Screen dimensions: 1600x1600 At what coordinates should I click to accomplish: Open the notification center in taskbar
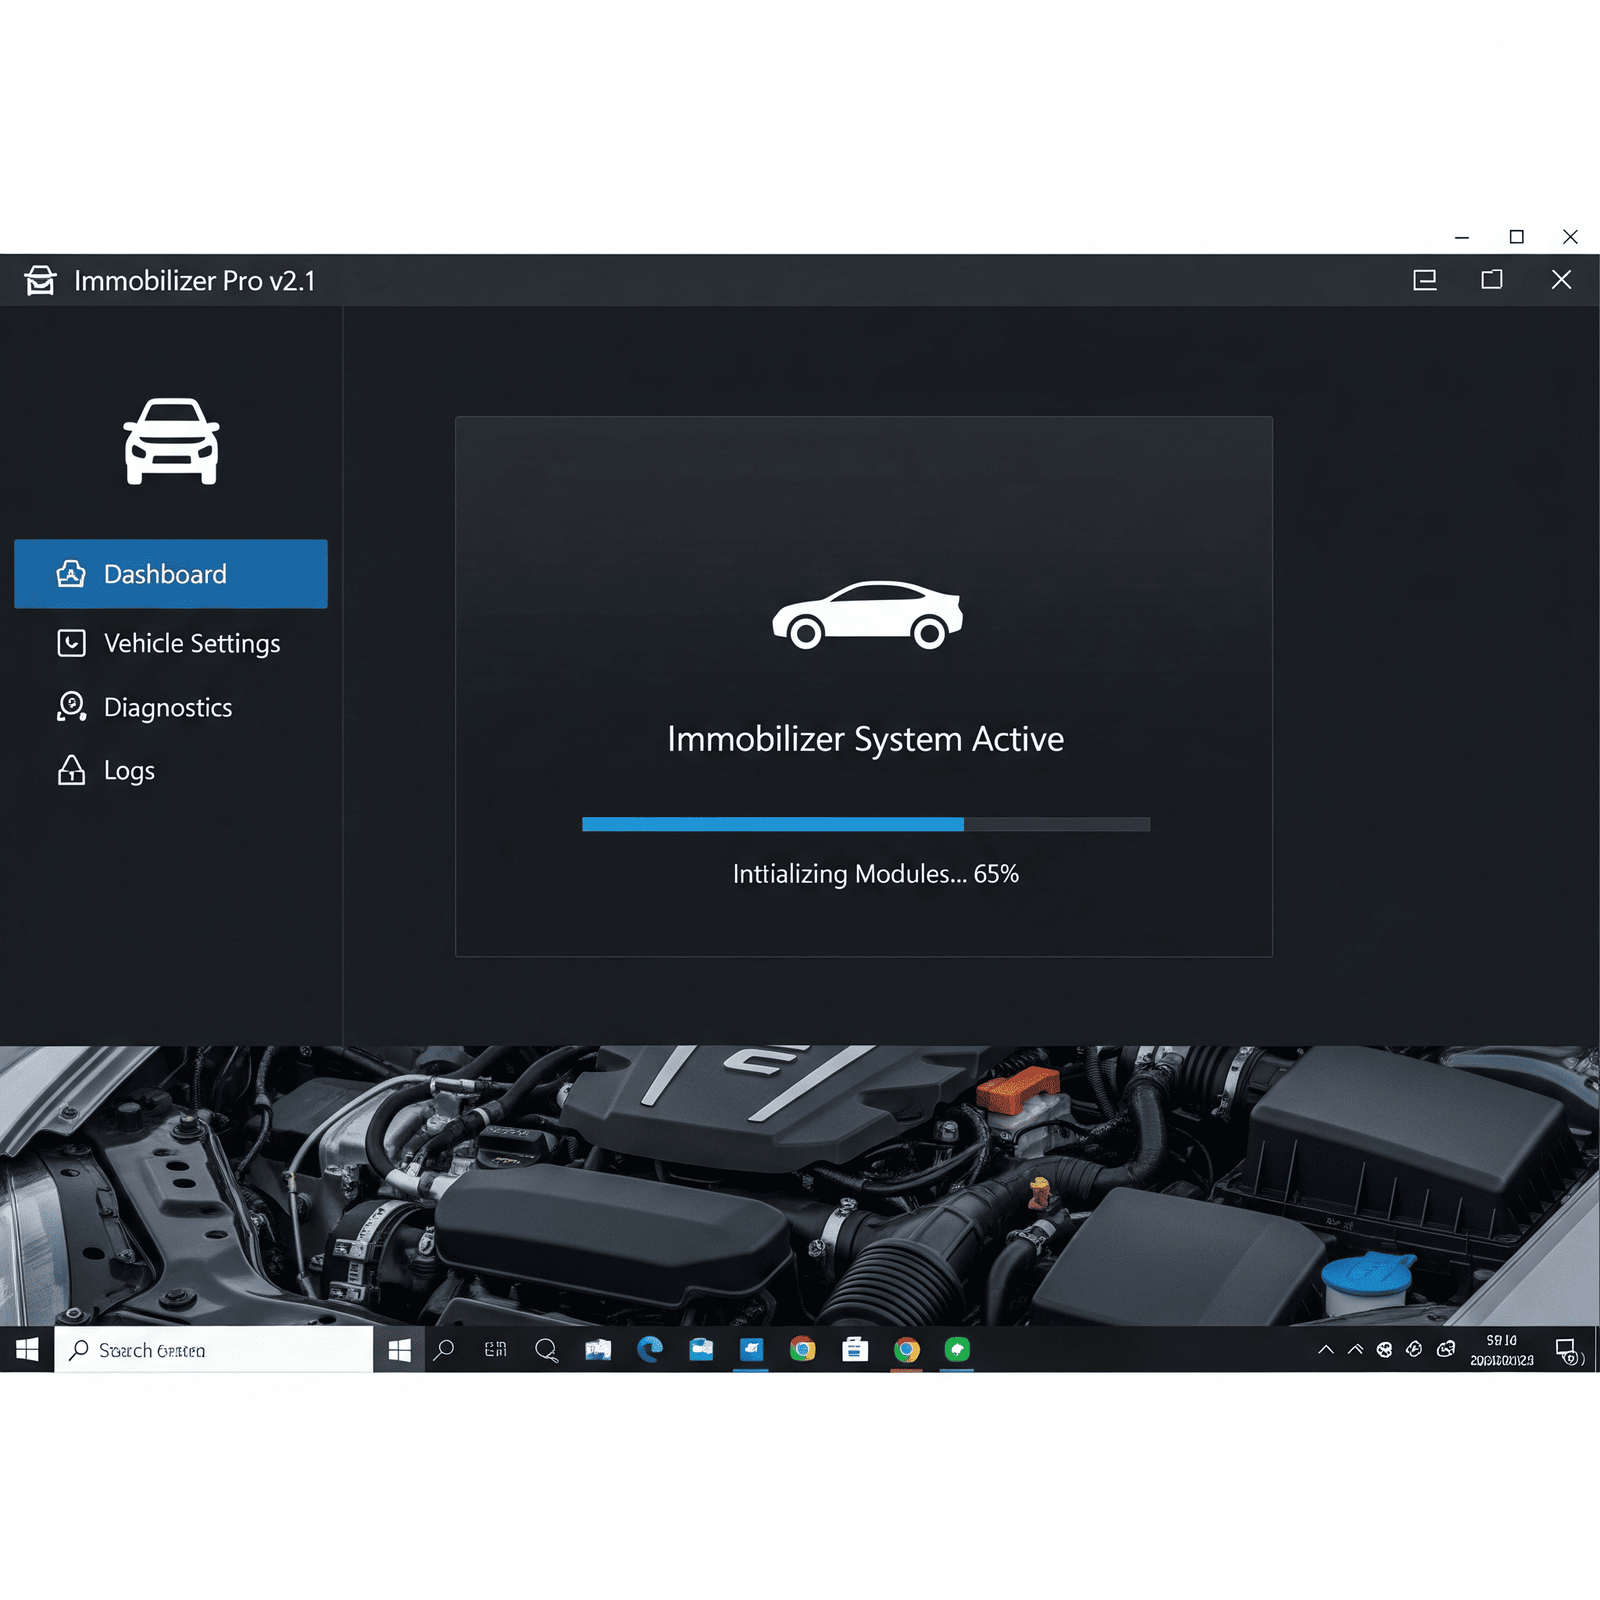[x=1567, y=1351]
